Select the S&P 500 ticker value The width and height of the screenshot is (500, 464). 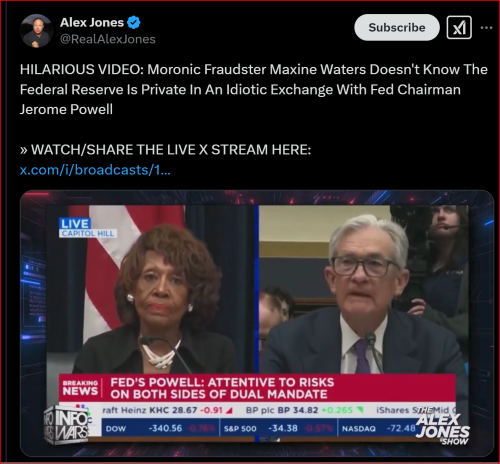click(283, 428)
